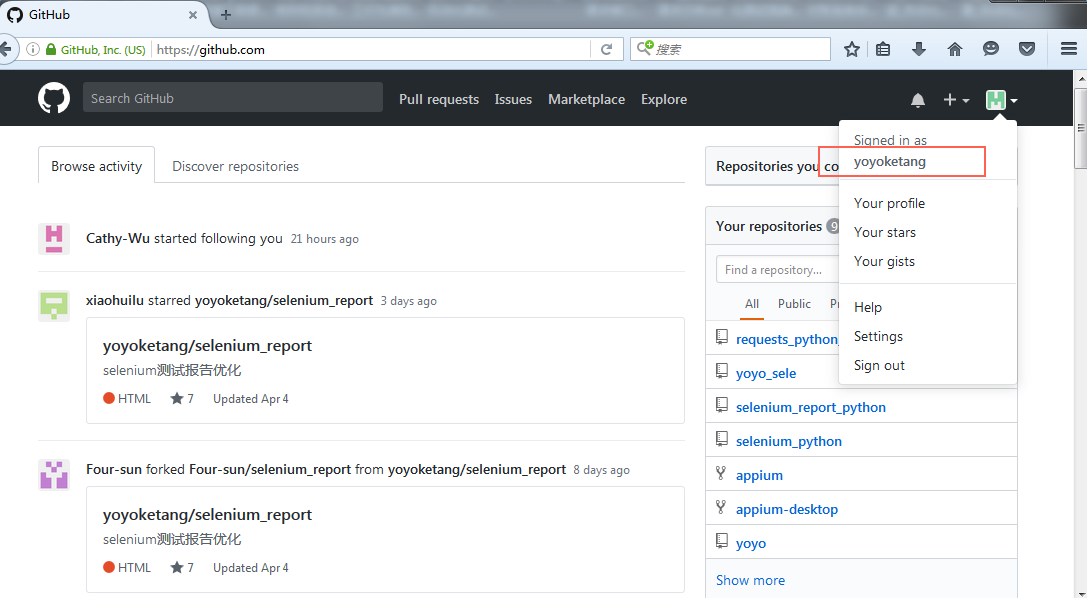Screen dimensions: 1087x598
Task: Click repo icon beside selenium_report_python
Action: (722, 405)
